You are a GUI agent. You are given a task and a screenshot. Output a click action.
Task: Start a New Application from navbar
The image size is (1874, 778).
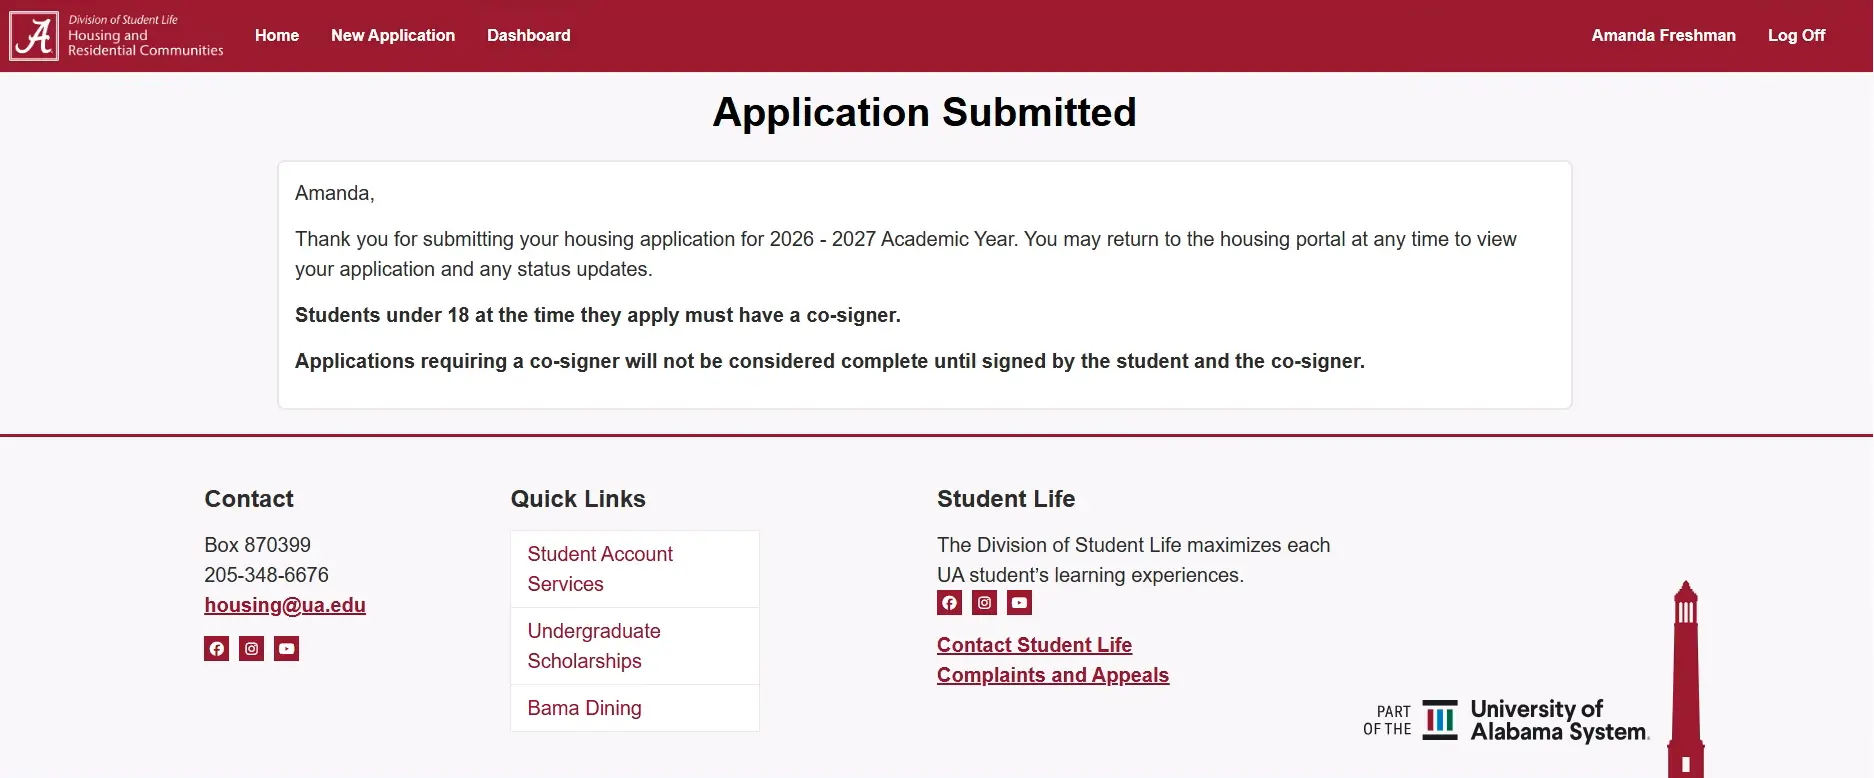point(393,36)
